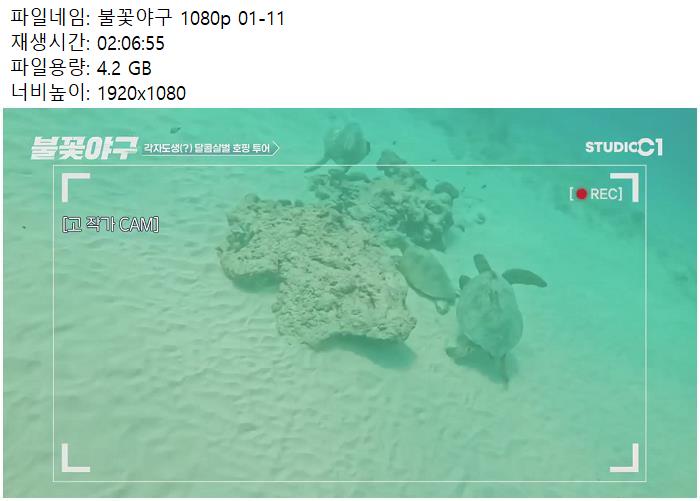Screen dimensions: 700x501
Task: Click the bottom-right viewfinder corner bracket
Action: pos(625,458)
